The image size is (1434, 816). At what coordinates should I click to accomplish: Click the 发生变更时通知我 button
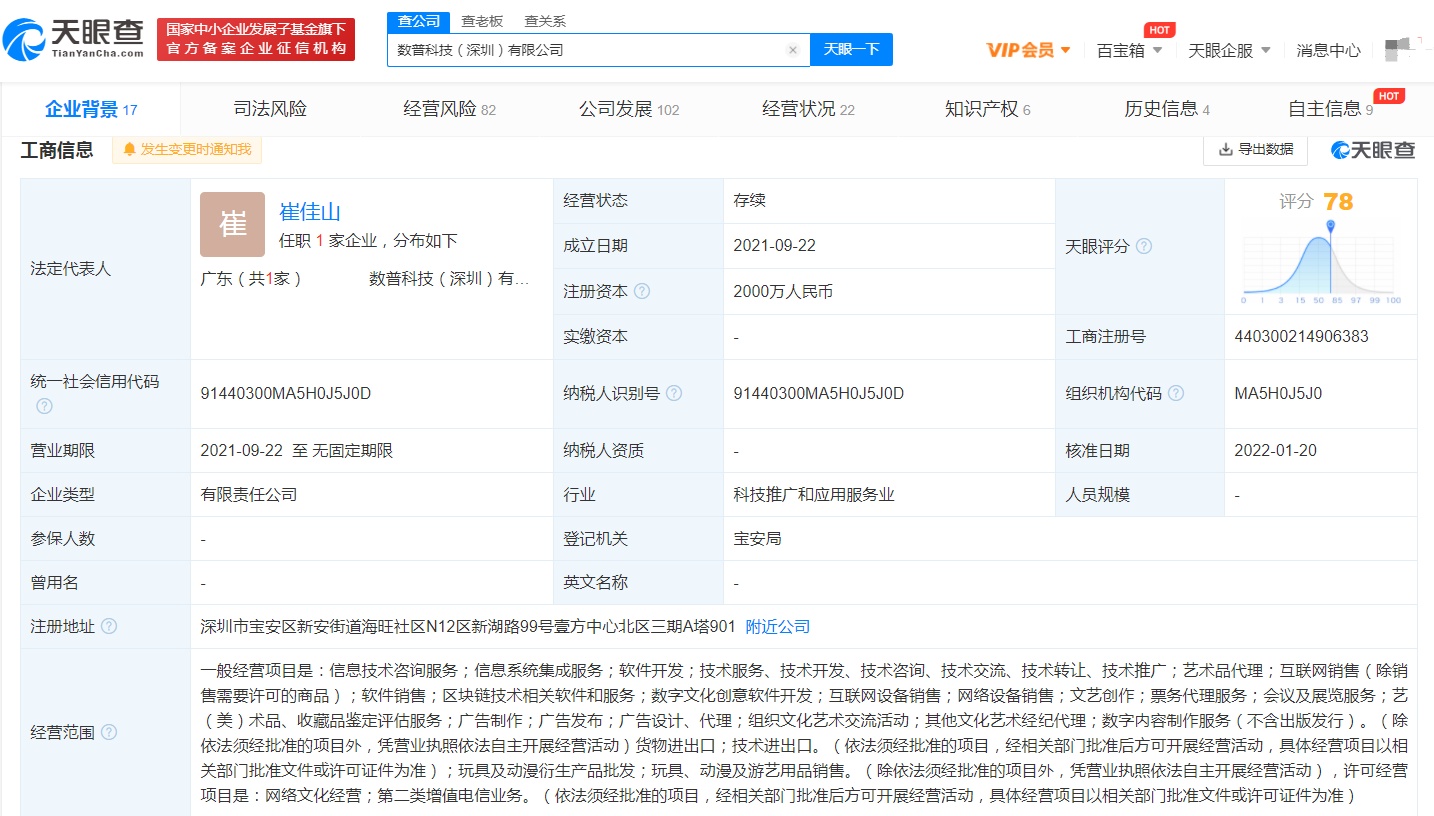tap(187, 150)
